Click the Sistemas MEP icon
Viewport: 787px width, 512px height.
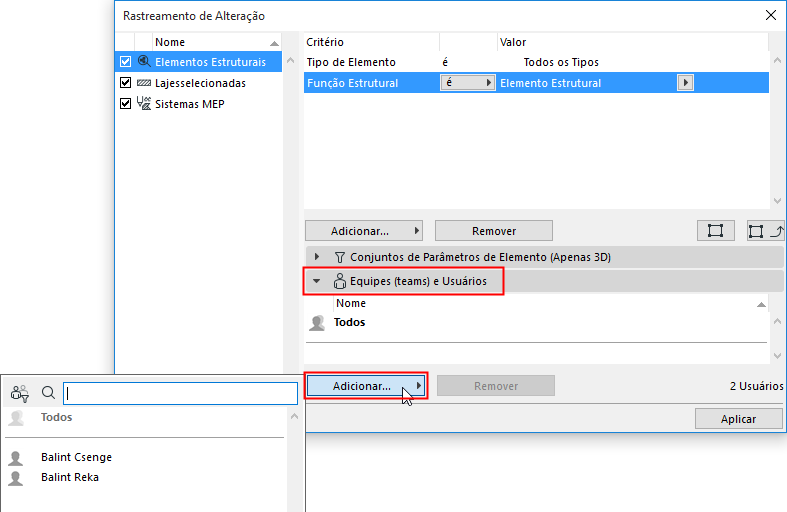[x=143, y=104]
